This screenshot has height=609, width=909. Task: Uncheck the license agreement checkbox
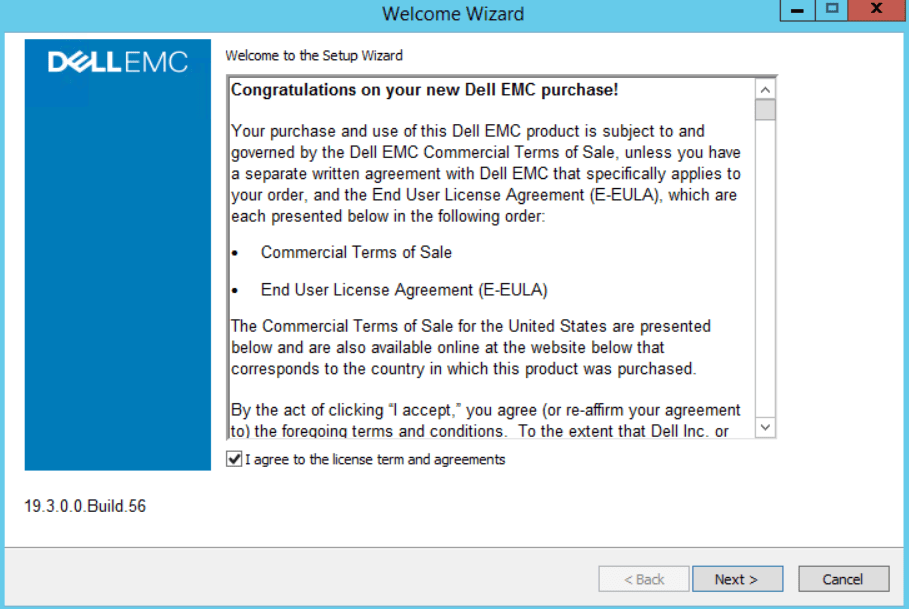click(x=234, y=459)
